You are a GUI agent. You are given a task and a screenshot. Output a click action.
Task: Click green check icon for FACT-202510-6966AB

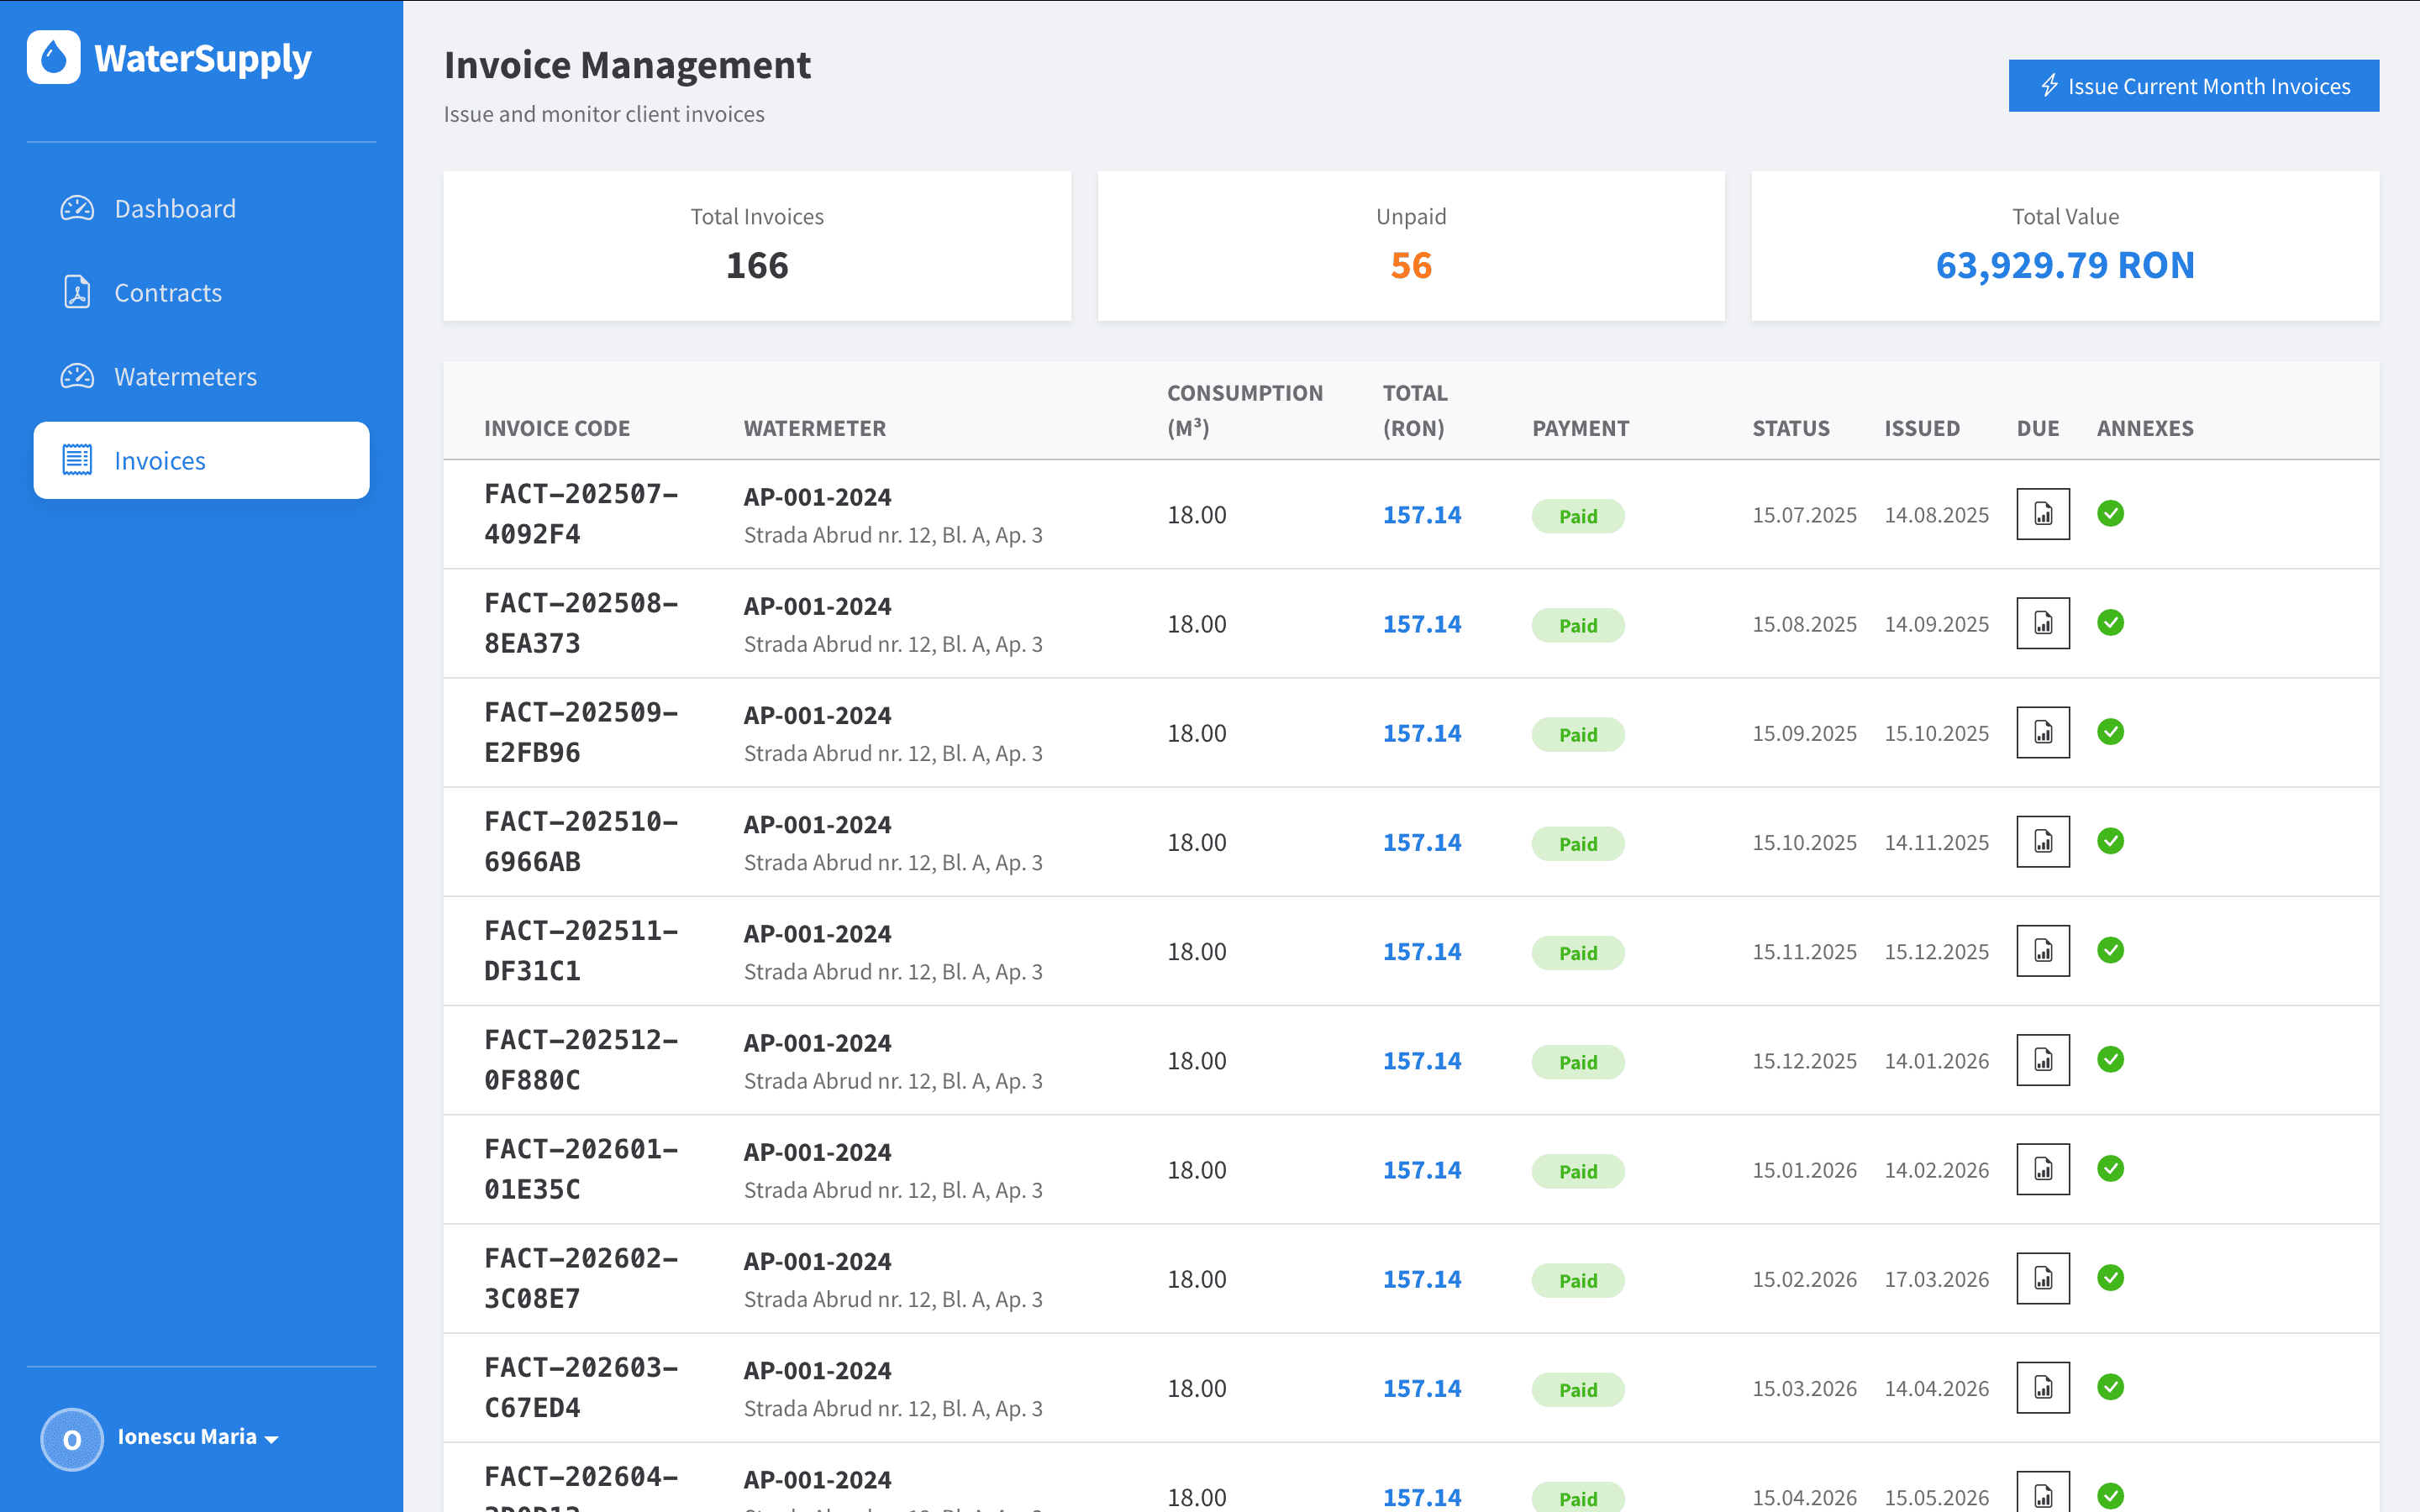pos(2111,840)
